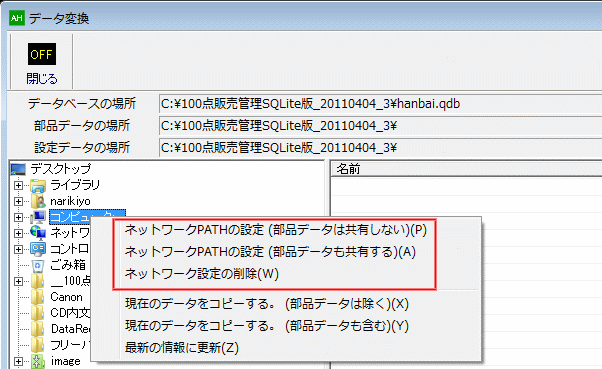Click the DataRec folder icon
This screenshot has height=369, width=602.
(x=38, y=329)
